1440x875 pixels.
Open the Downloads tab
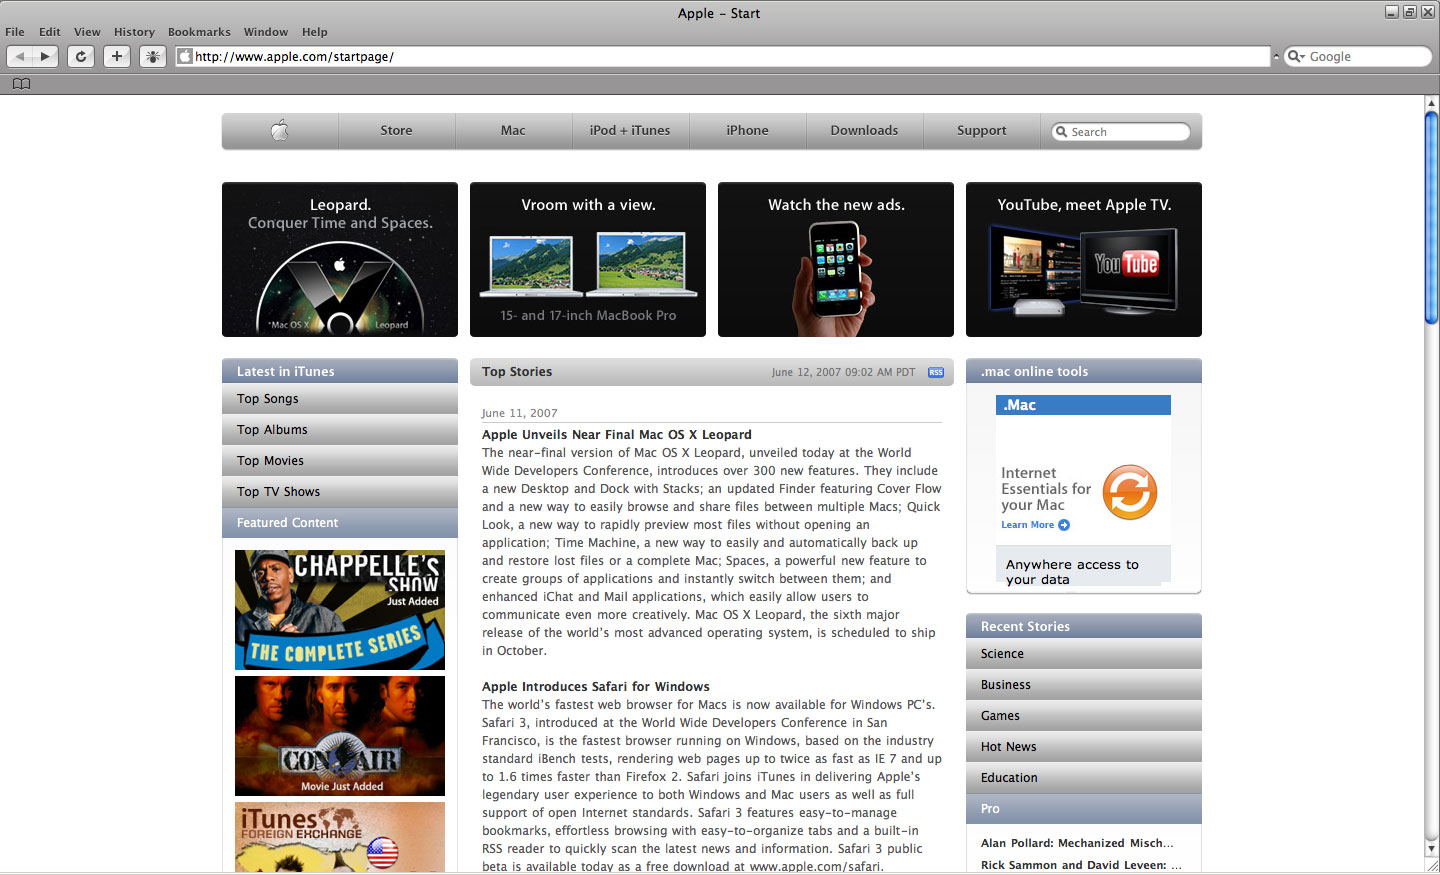(x=864, y=131)
